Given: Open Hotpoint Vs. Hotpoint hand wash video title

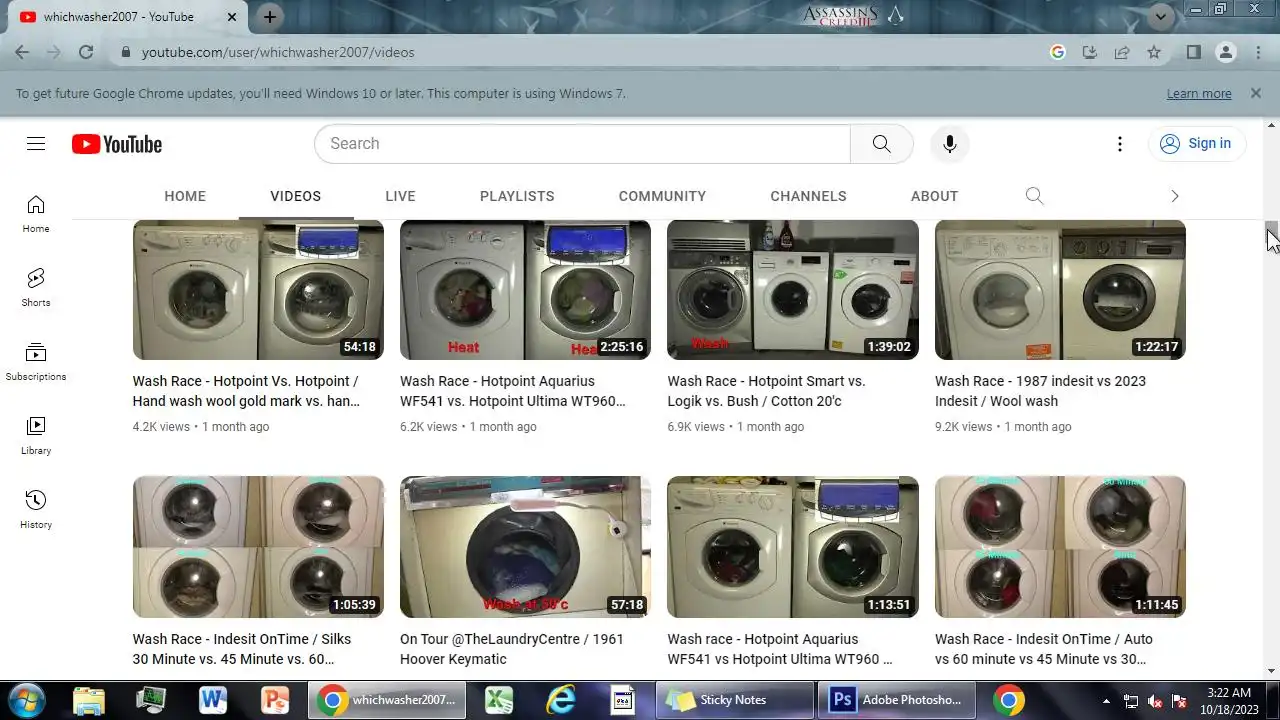Looking at the screenshot, I should point(246,391).
